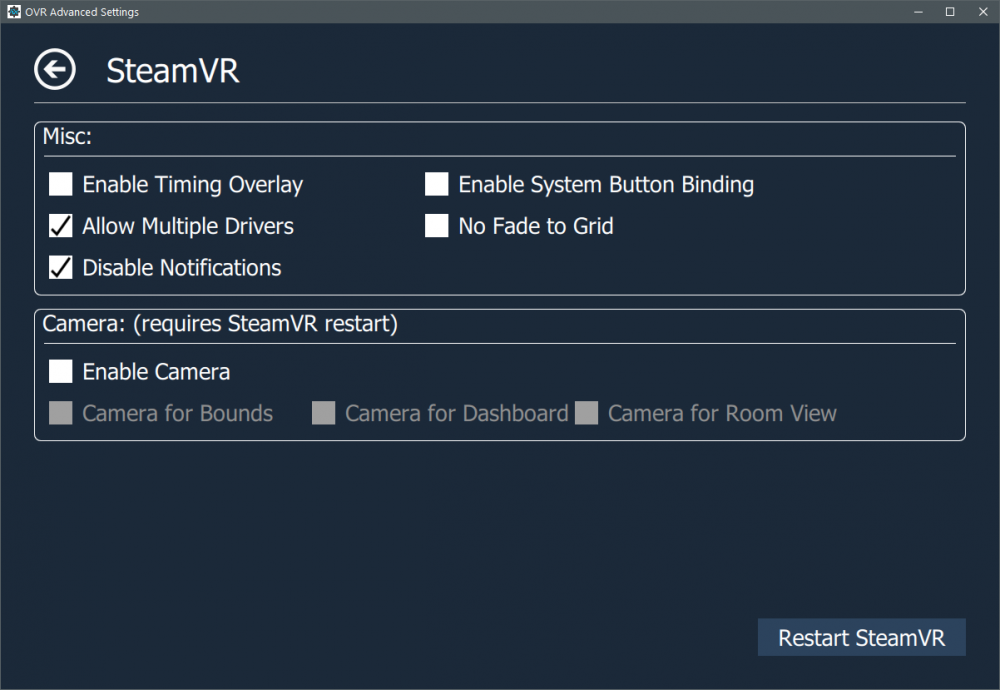Click the OVR Advanced Settings title bar icon

tap(13, 11)
